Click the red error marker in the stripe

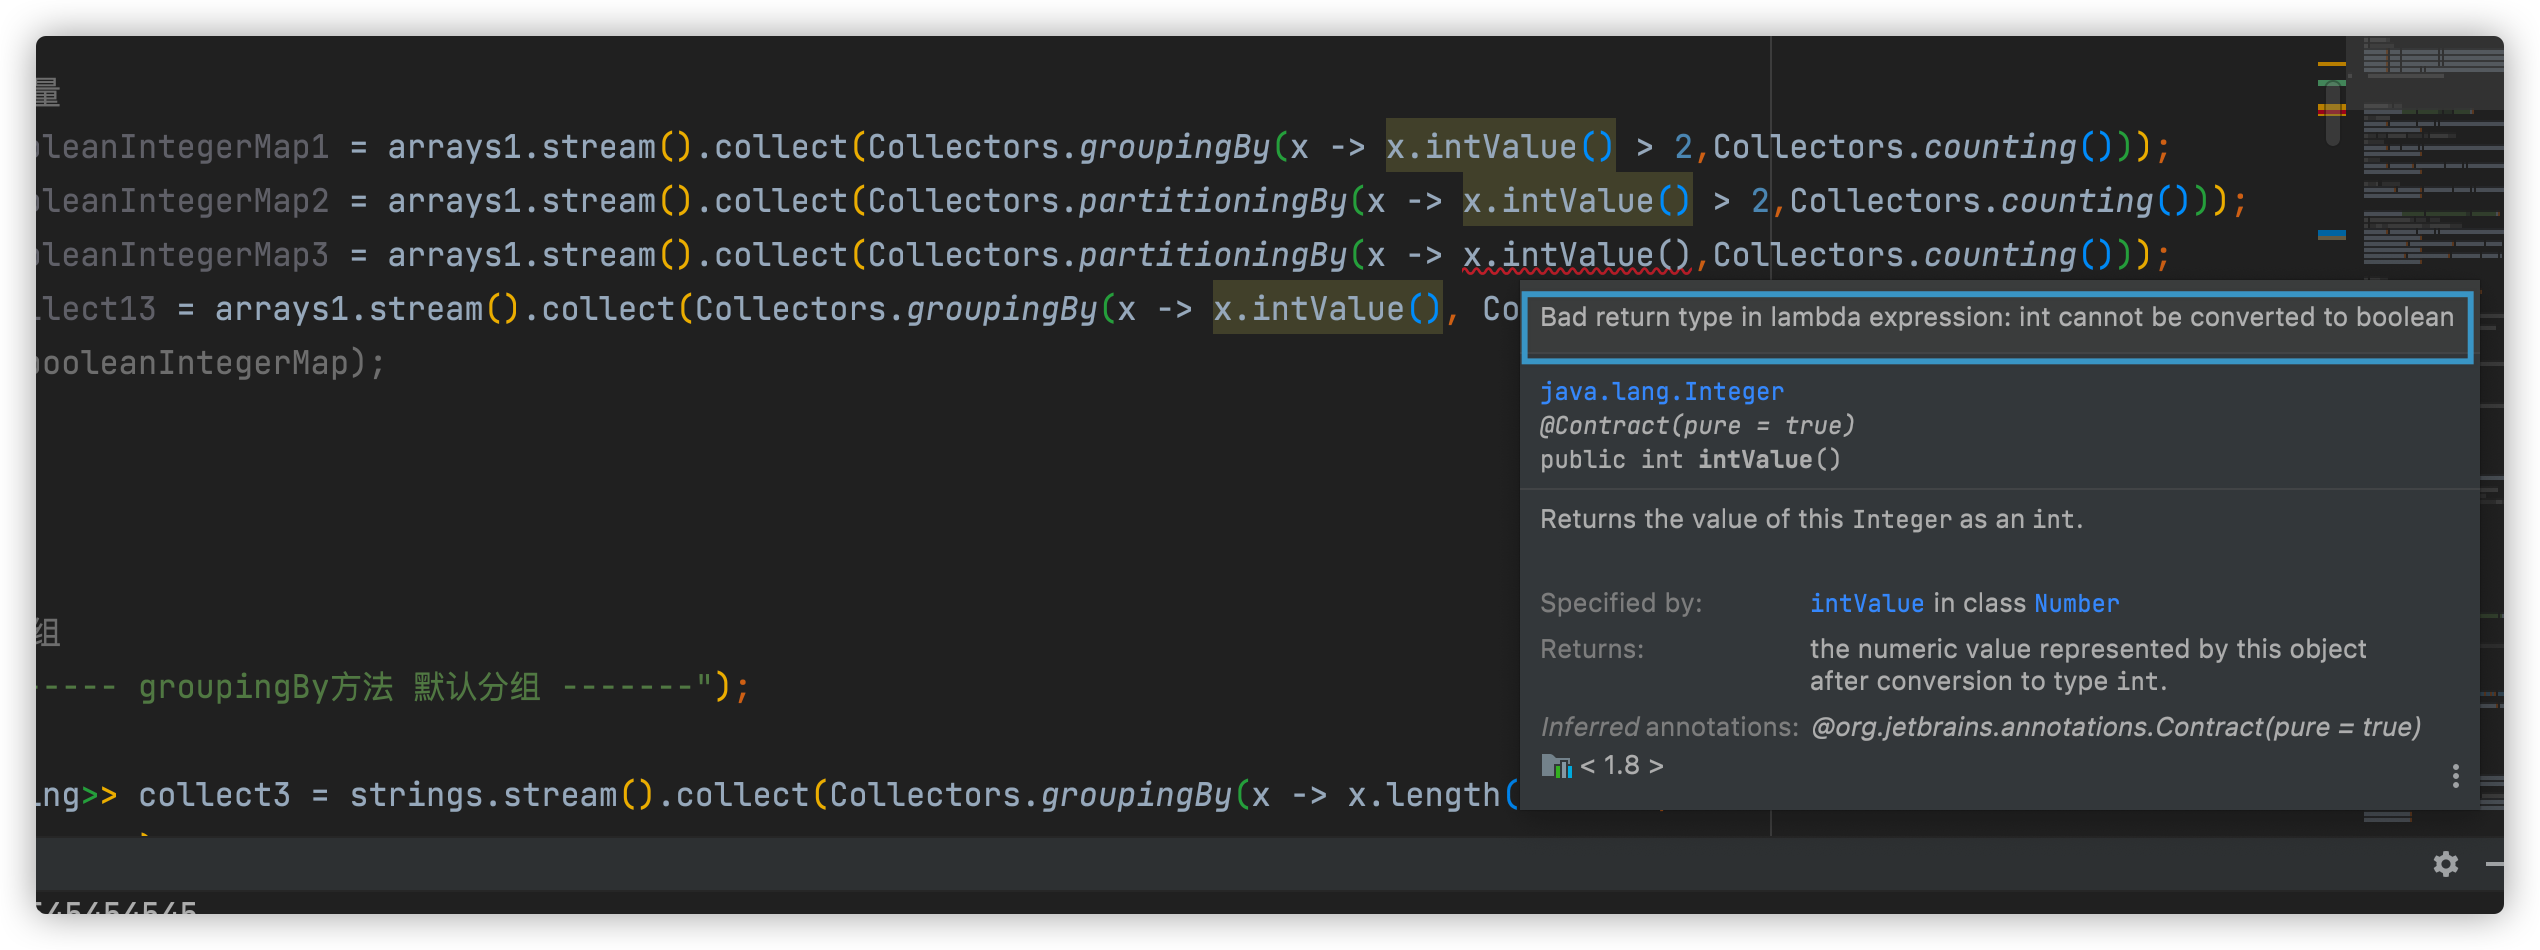coord(2332,112)
